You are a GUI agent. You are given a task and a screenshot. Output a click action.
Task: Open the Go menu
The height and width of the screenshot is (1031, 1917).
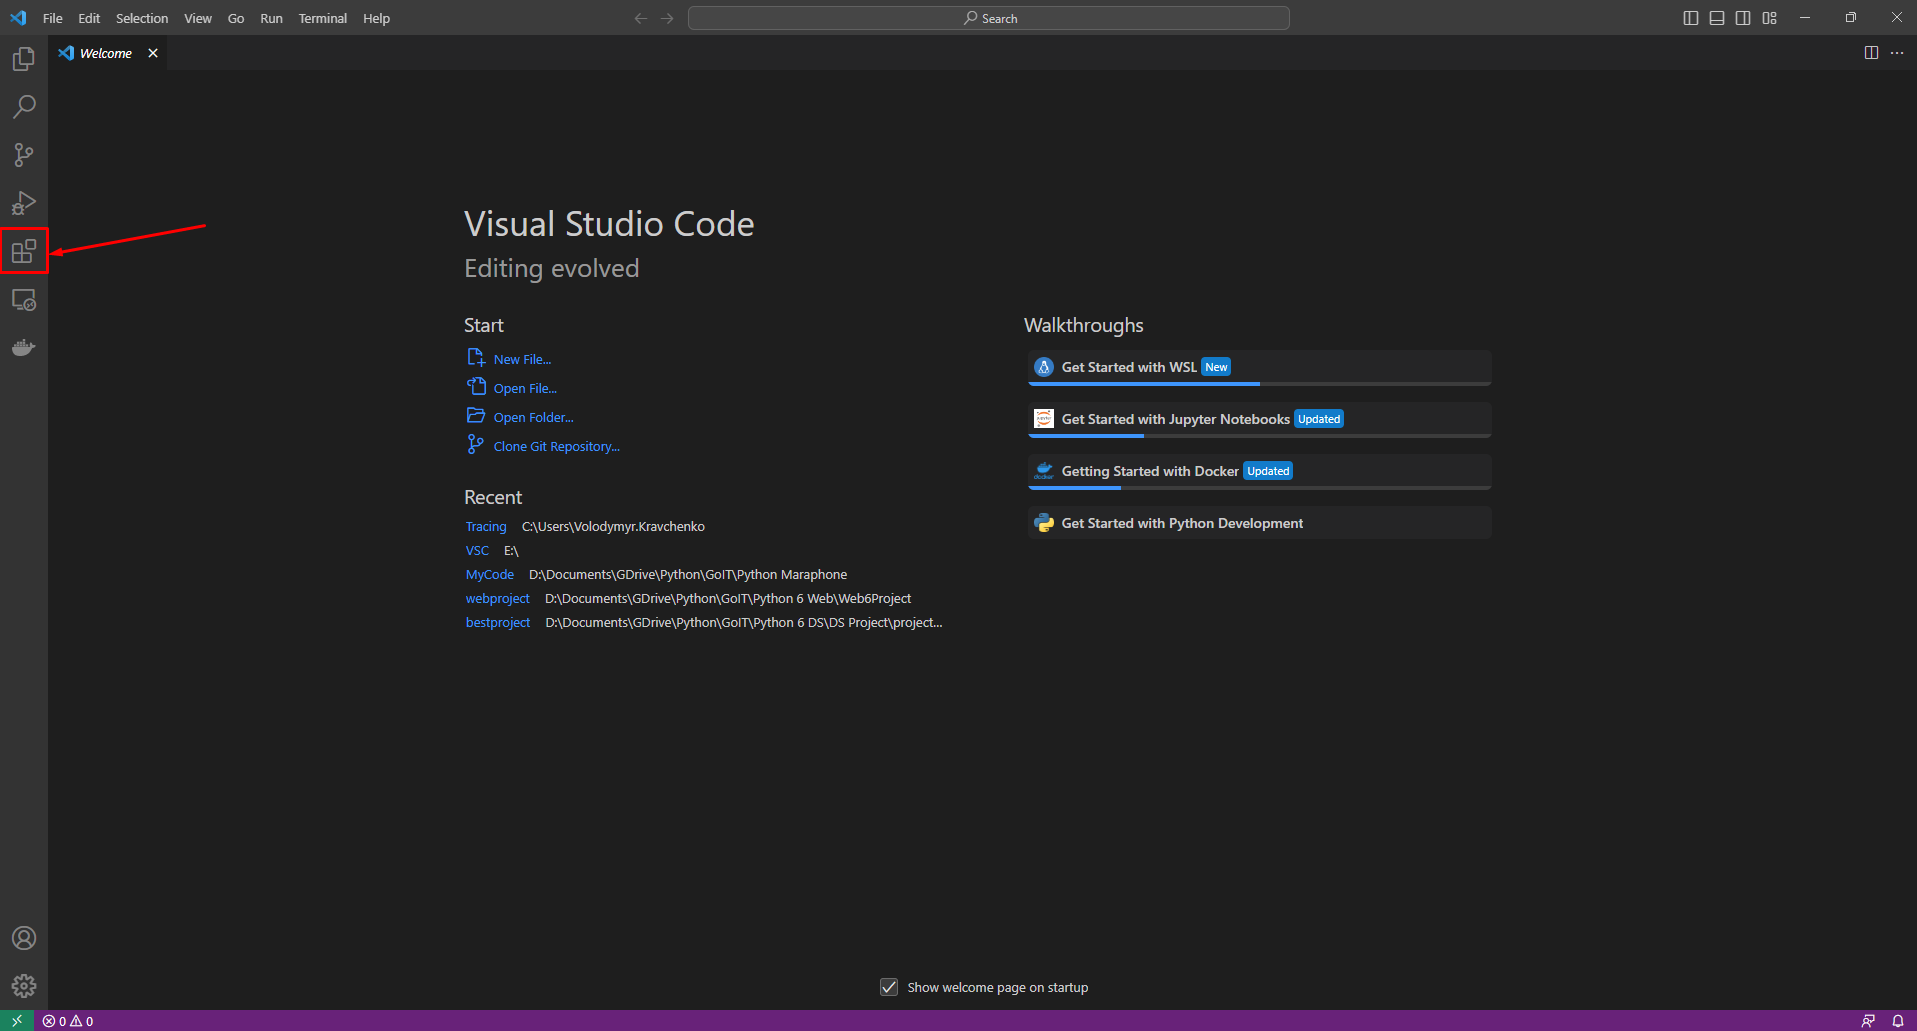pyautogui.click(x=236, y=18)
